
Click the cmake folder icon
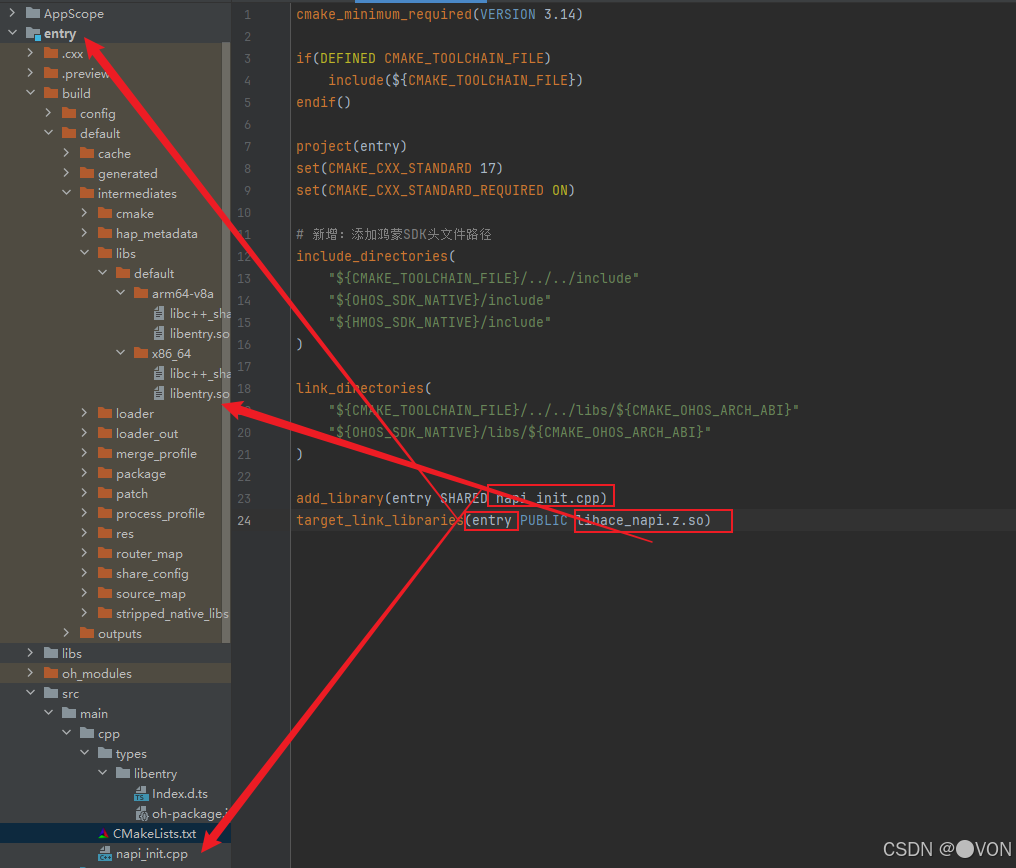click(106, 214)
